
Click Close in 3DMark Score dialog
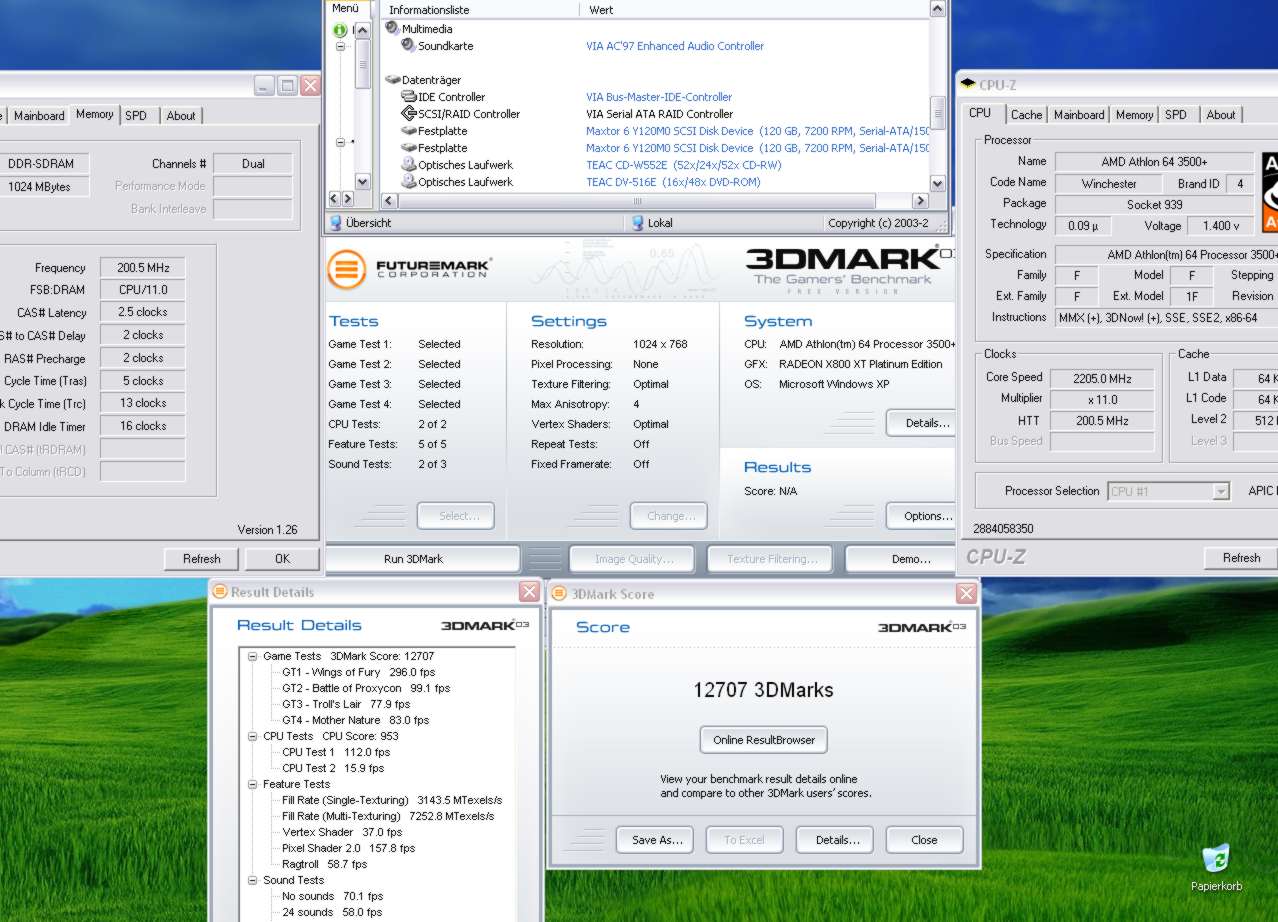924,840
